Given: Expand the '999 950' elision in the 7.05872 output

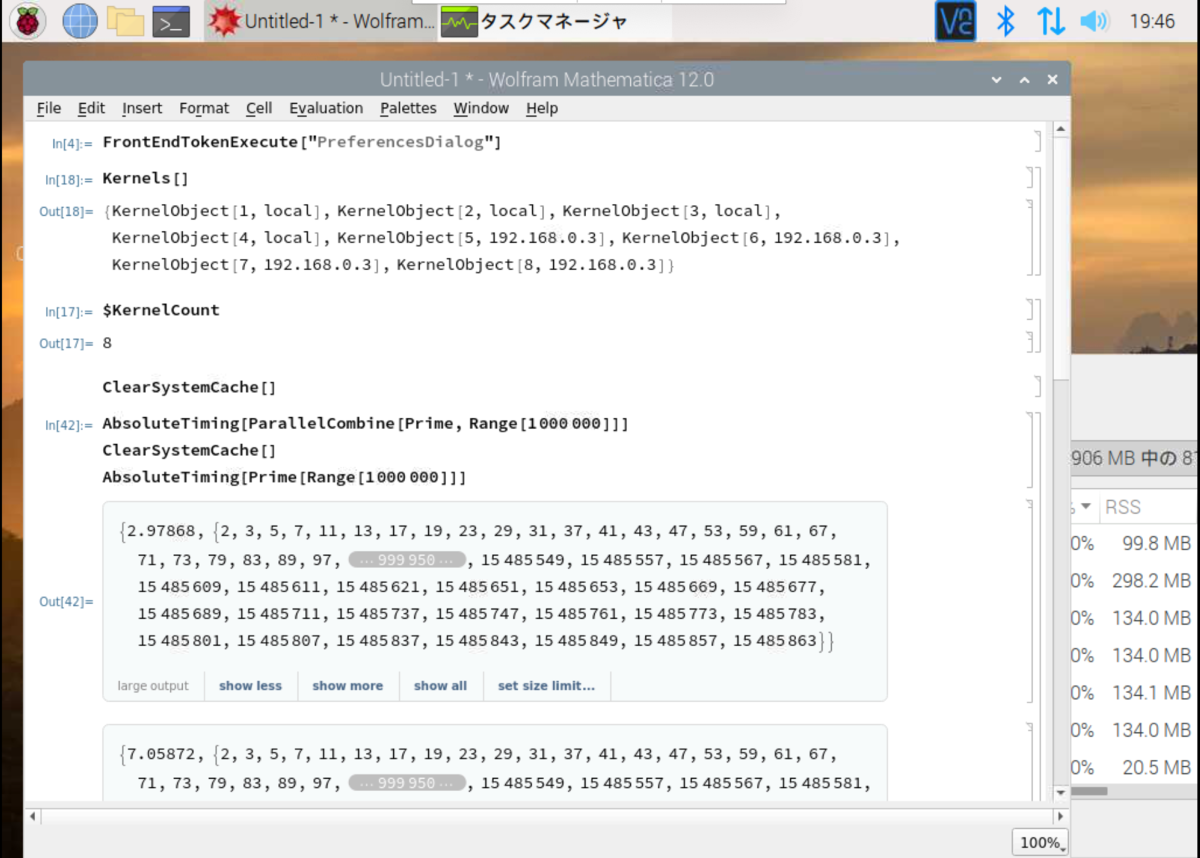Looking at the screenshot, I should (407, 783).
